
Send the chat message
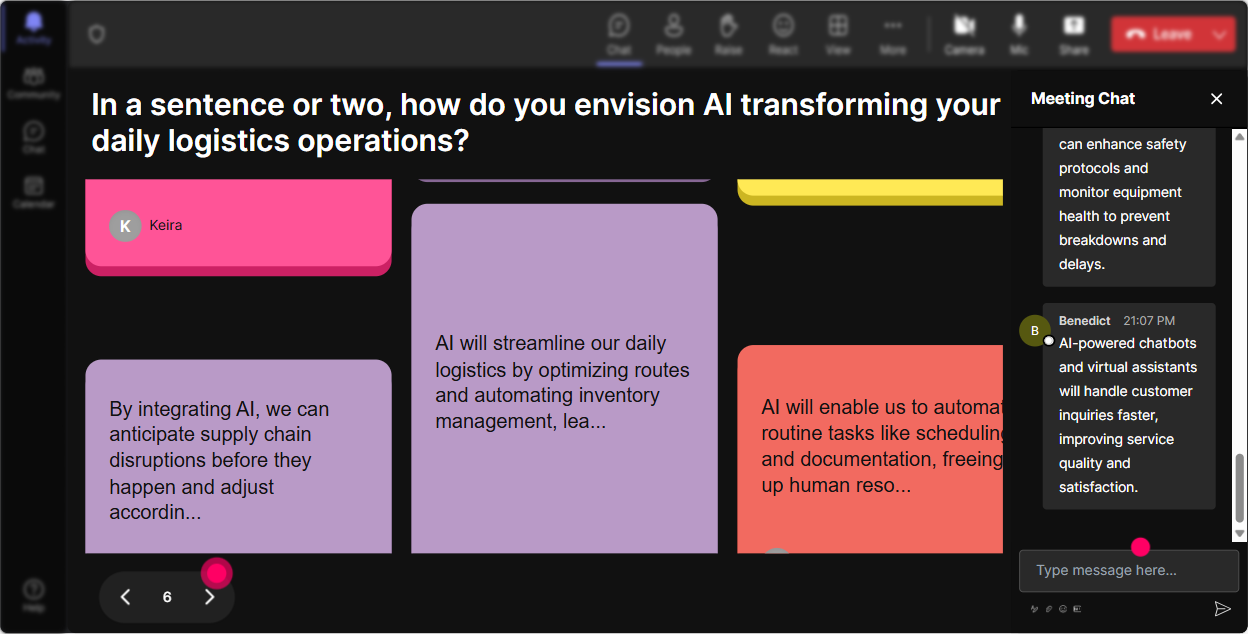(1222, 608)
